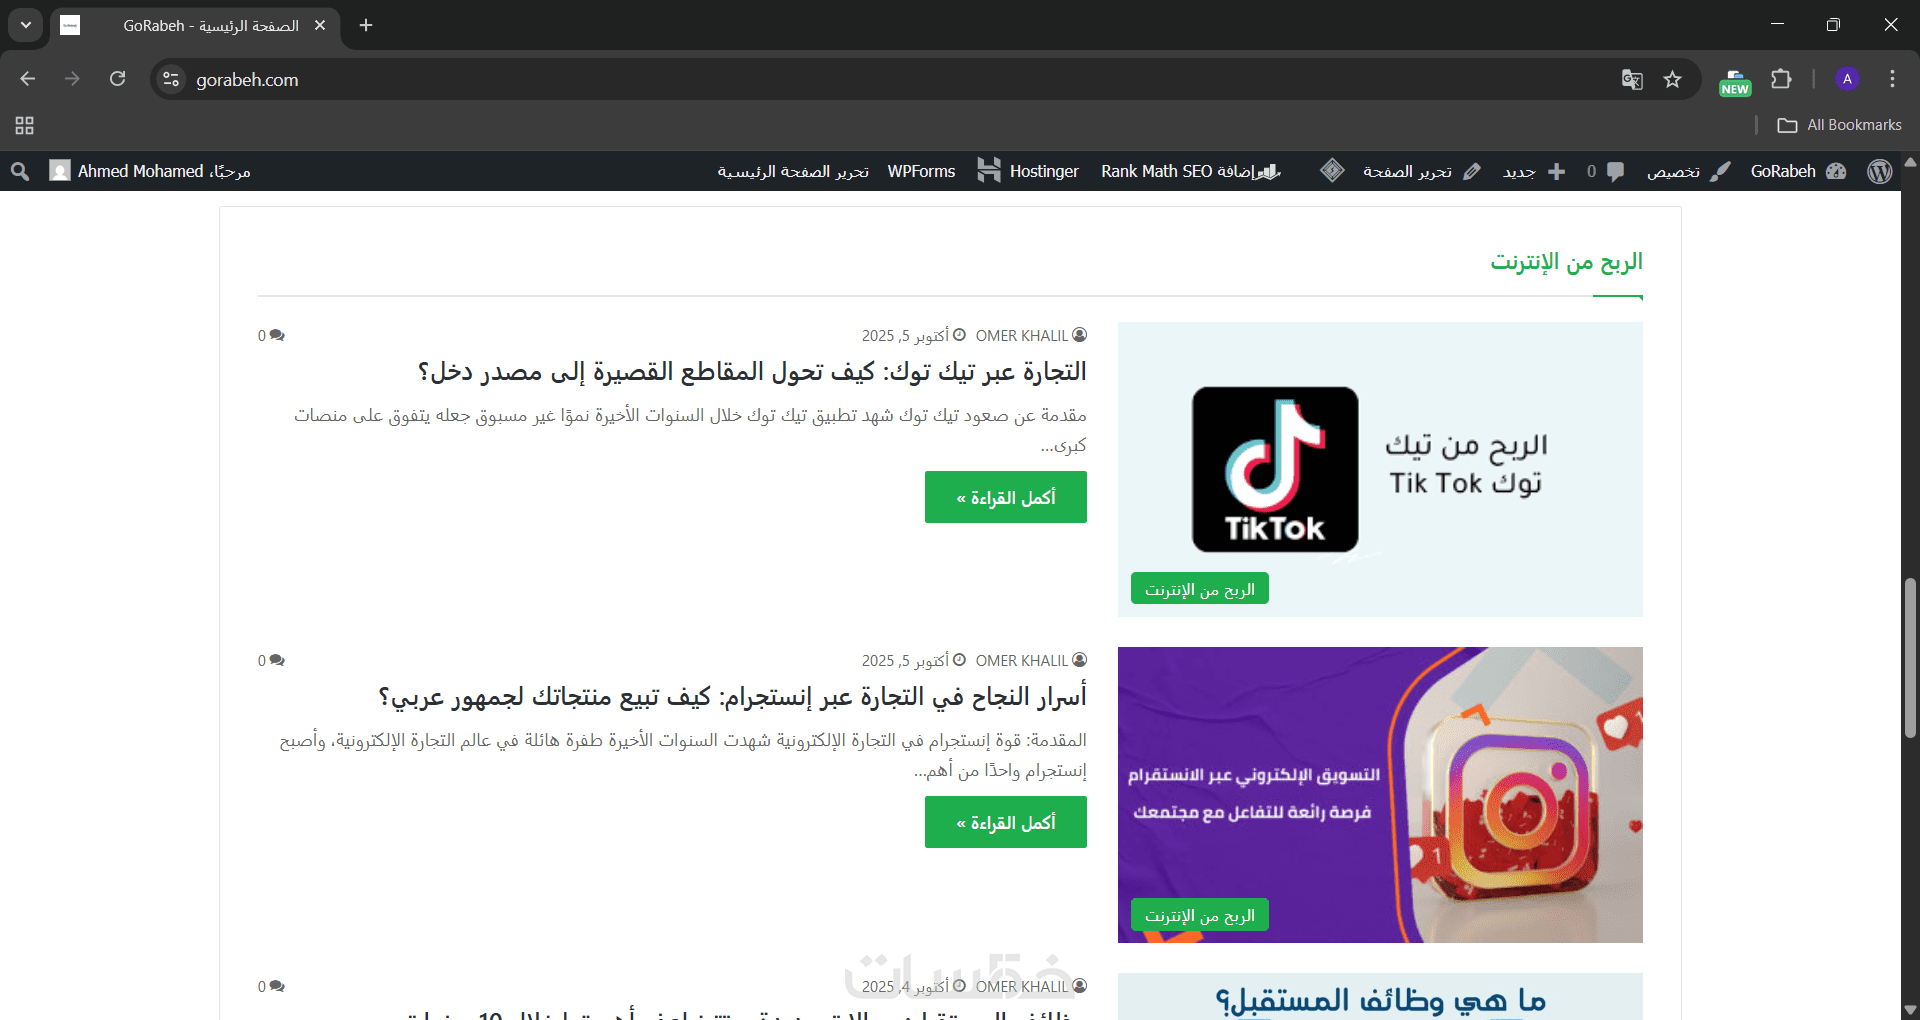The height and width of the screenshot is (1020, 1920).
Task: Select the GoRabeh - الصفحة الرئيسية browser tab
Action: tap(194, 25)
